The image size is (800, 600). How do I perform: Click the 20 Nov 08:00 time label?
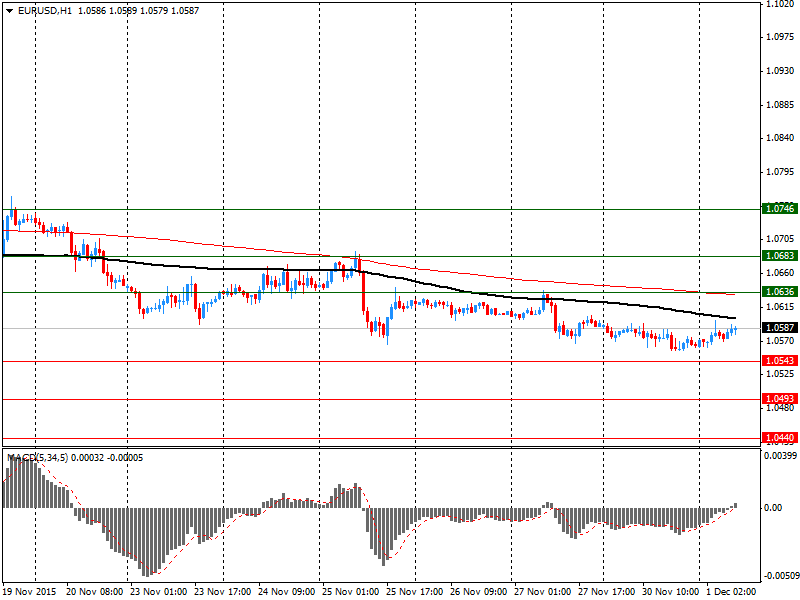click(94, 592)
